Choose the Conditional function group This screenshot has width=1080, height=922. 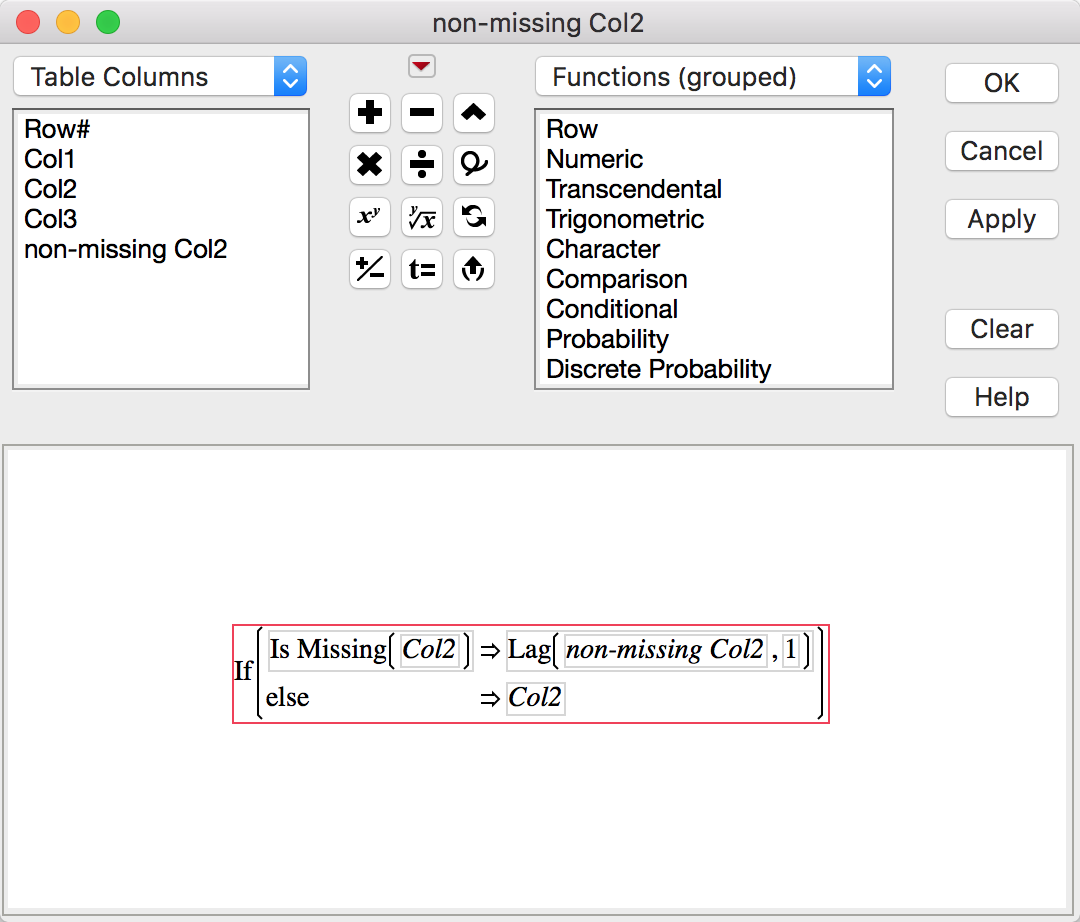click(612, 309)
